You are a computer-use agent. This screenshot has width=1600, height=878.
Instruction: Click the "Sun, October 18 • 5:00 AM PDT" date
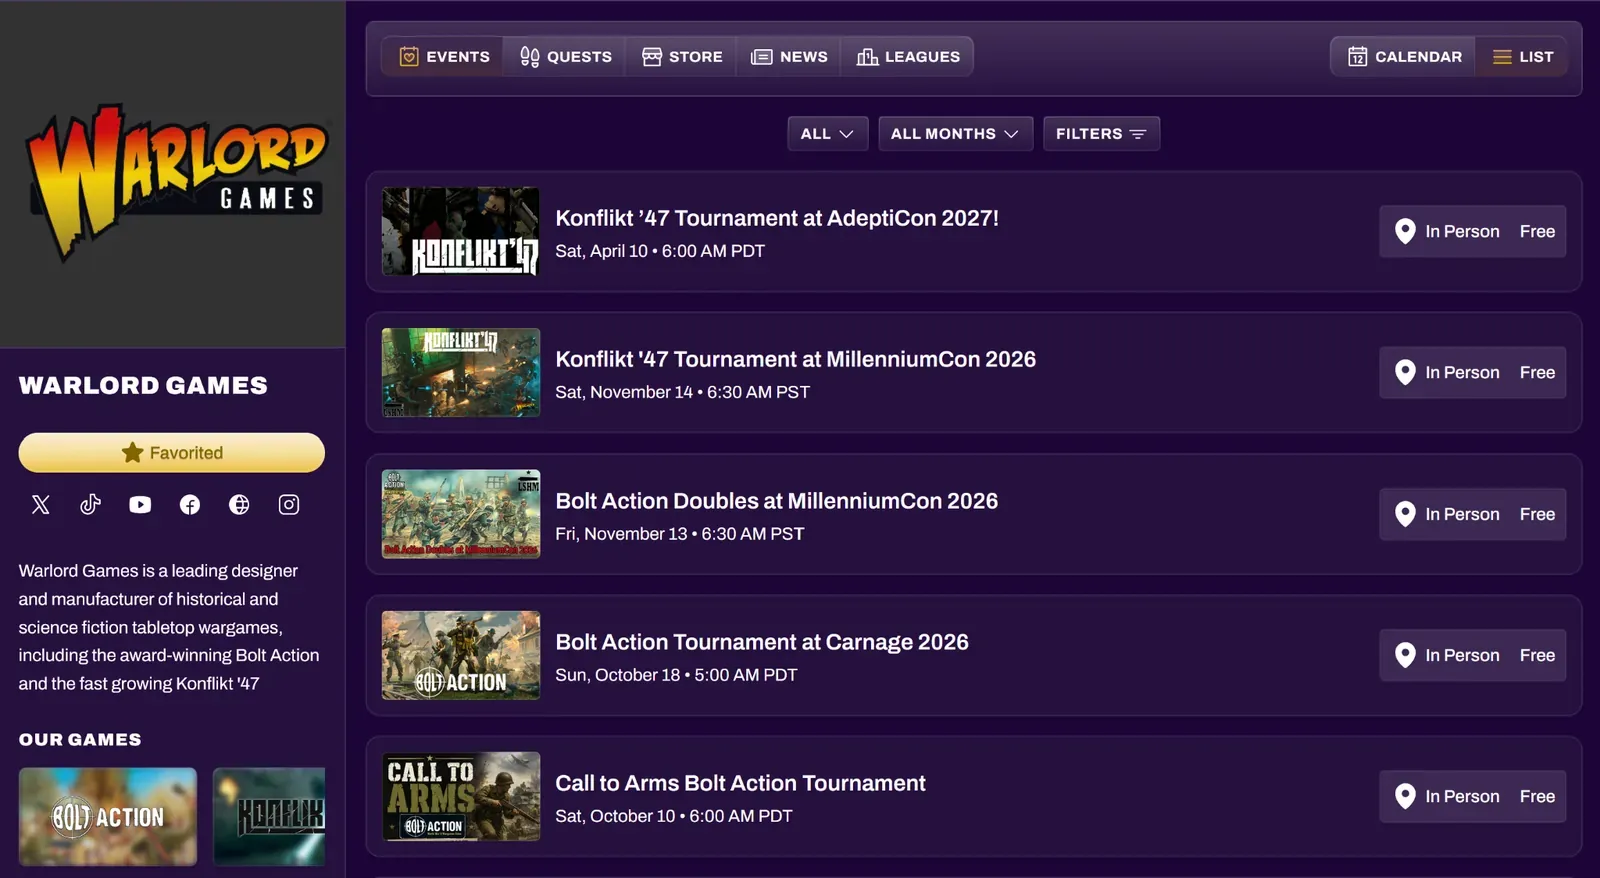[676, 675]
